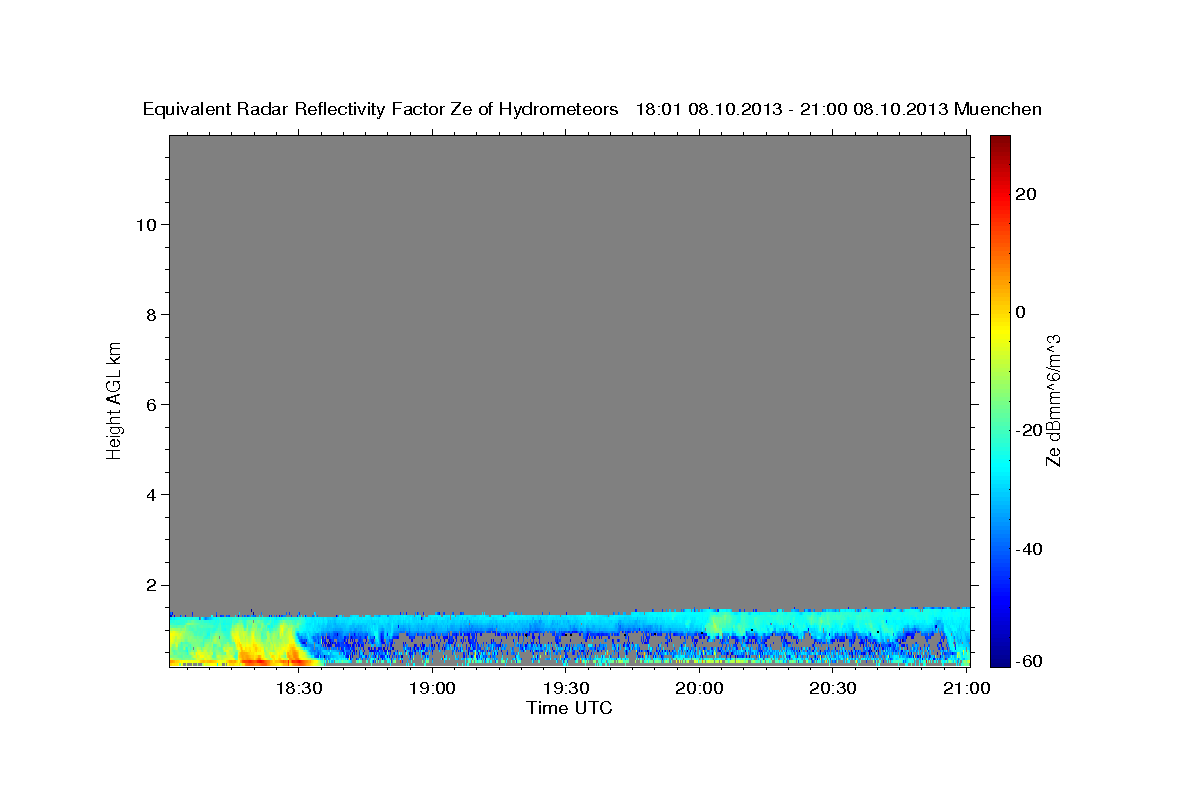Pick the dark blue bottom of the colorbar
The height and width of the screenshot is (800, 1200).
[1000, 655]
